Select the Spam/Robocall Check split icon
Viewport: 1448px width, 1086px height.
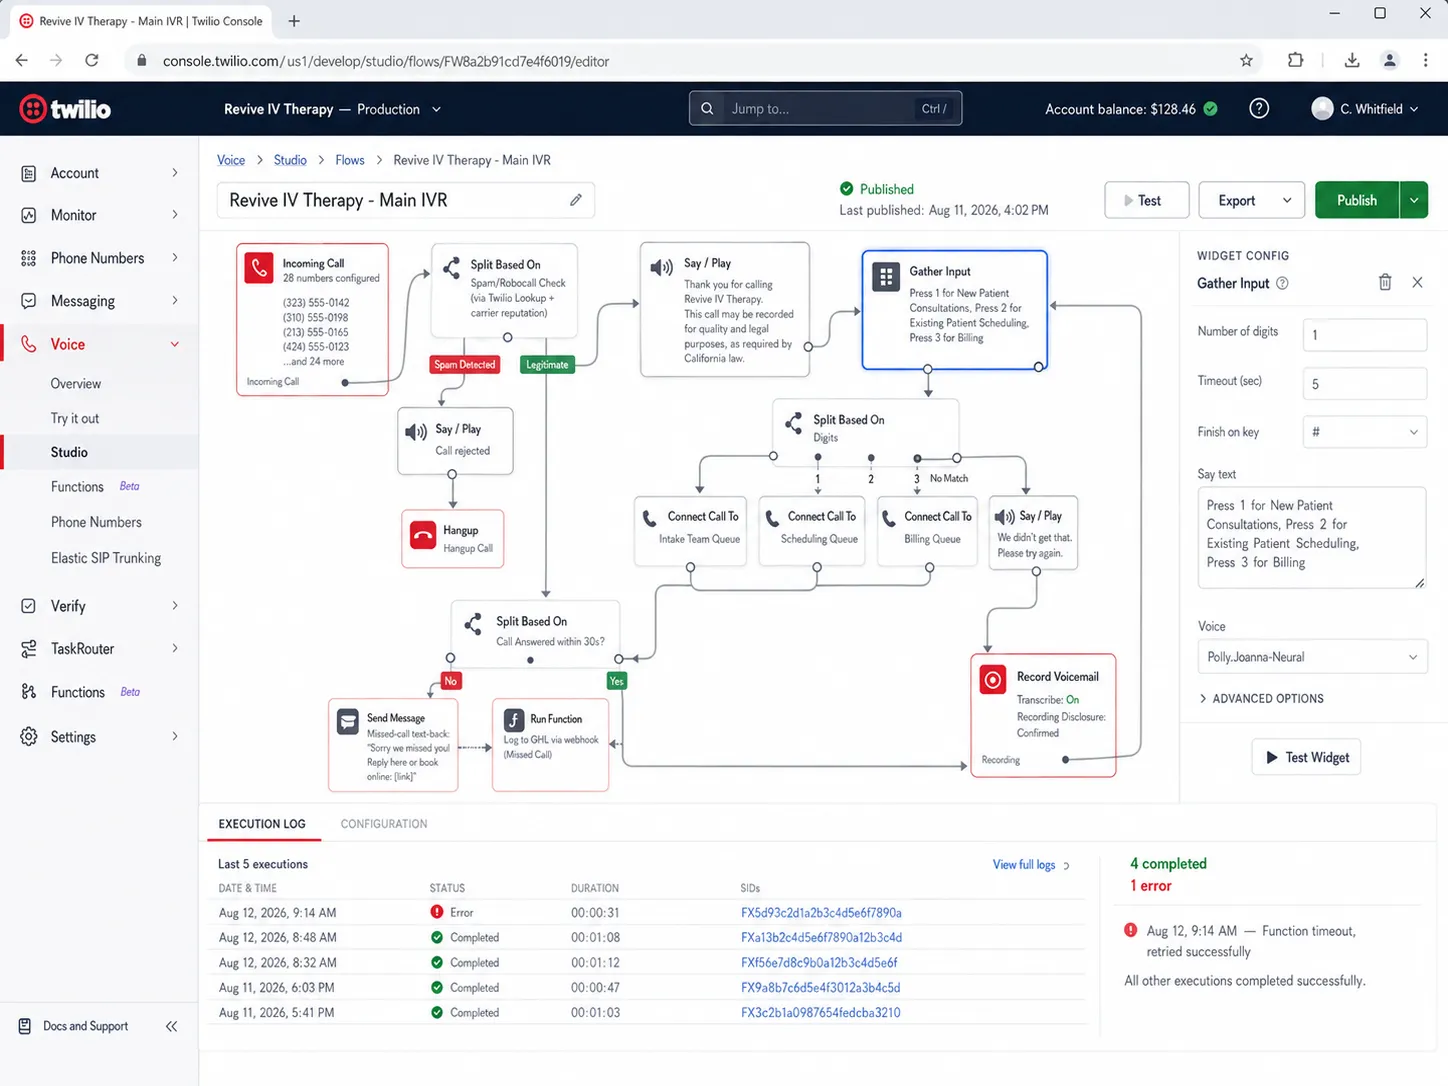point(451,266)
